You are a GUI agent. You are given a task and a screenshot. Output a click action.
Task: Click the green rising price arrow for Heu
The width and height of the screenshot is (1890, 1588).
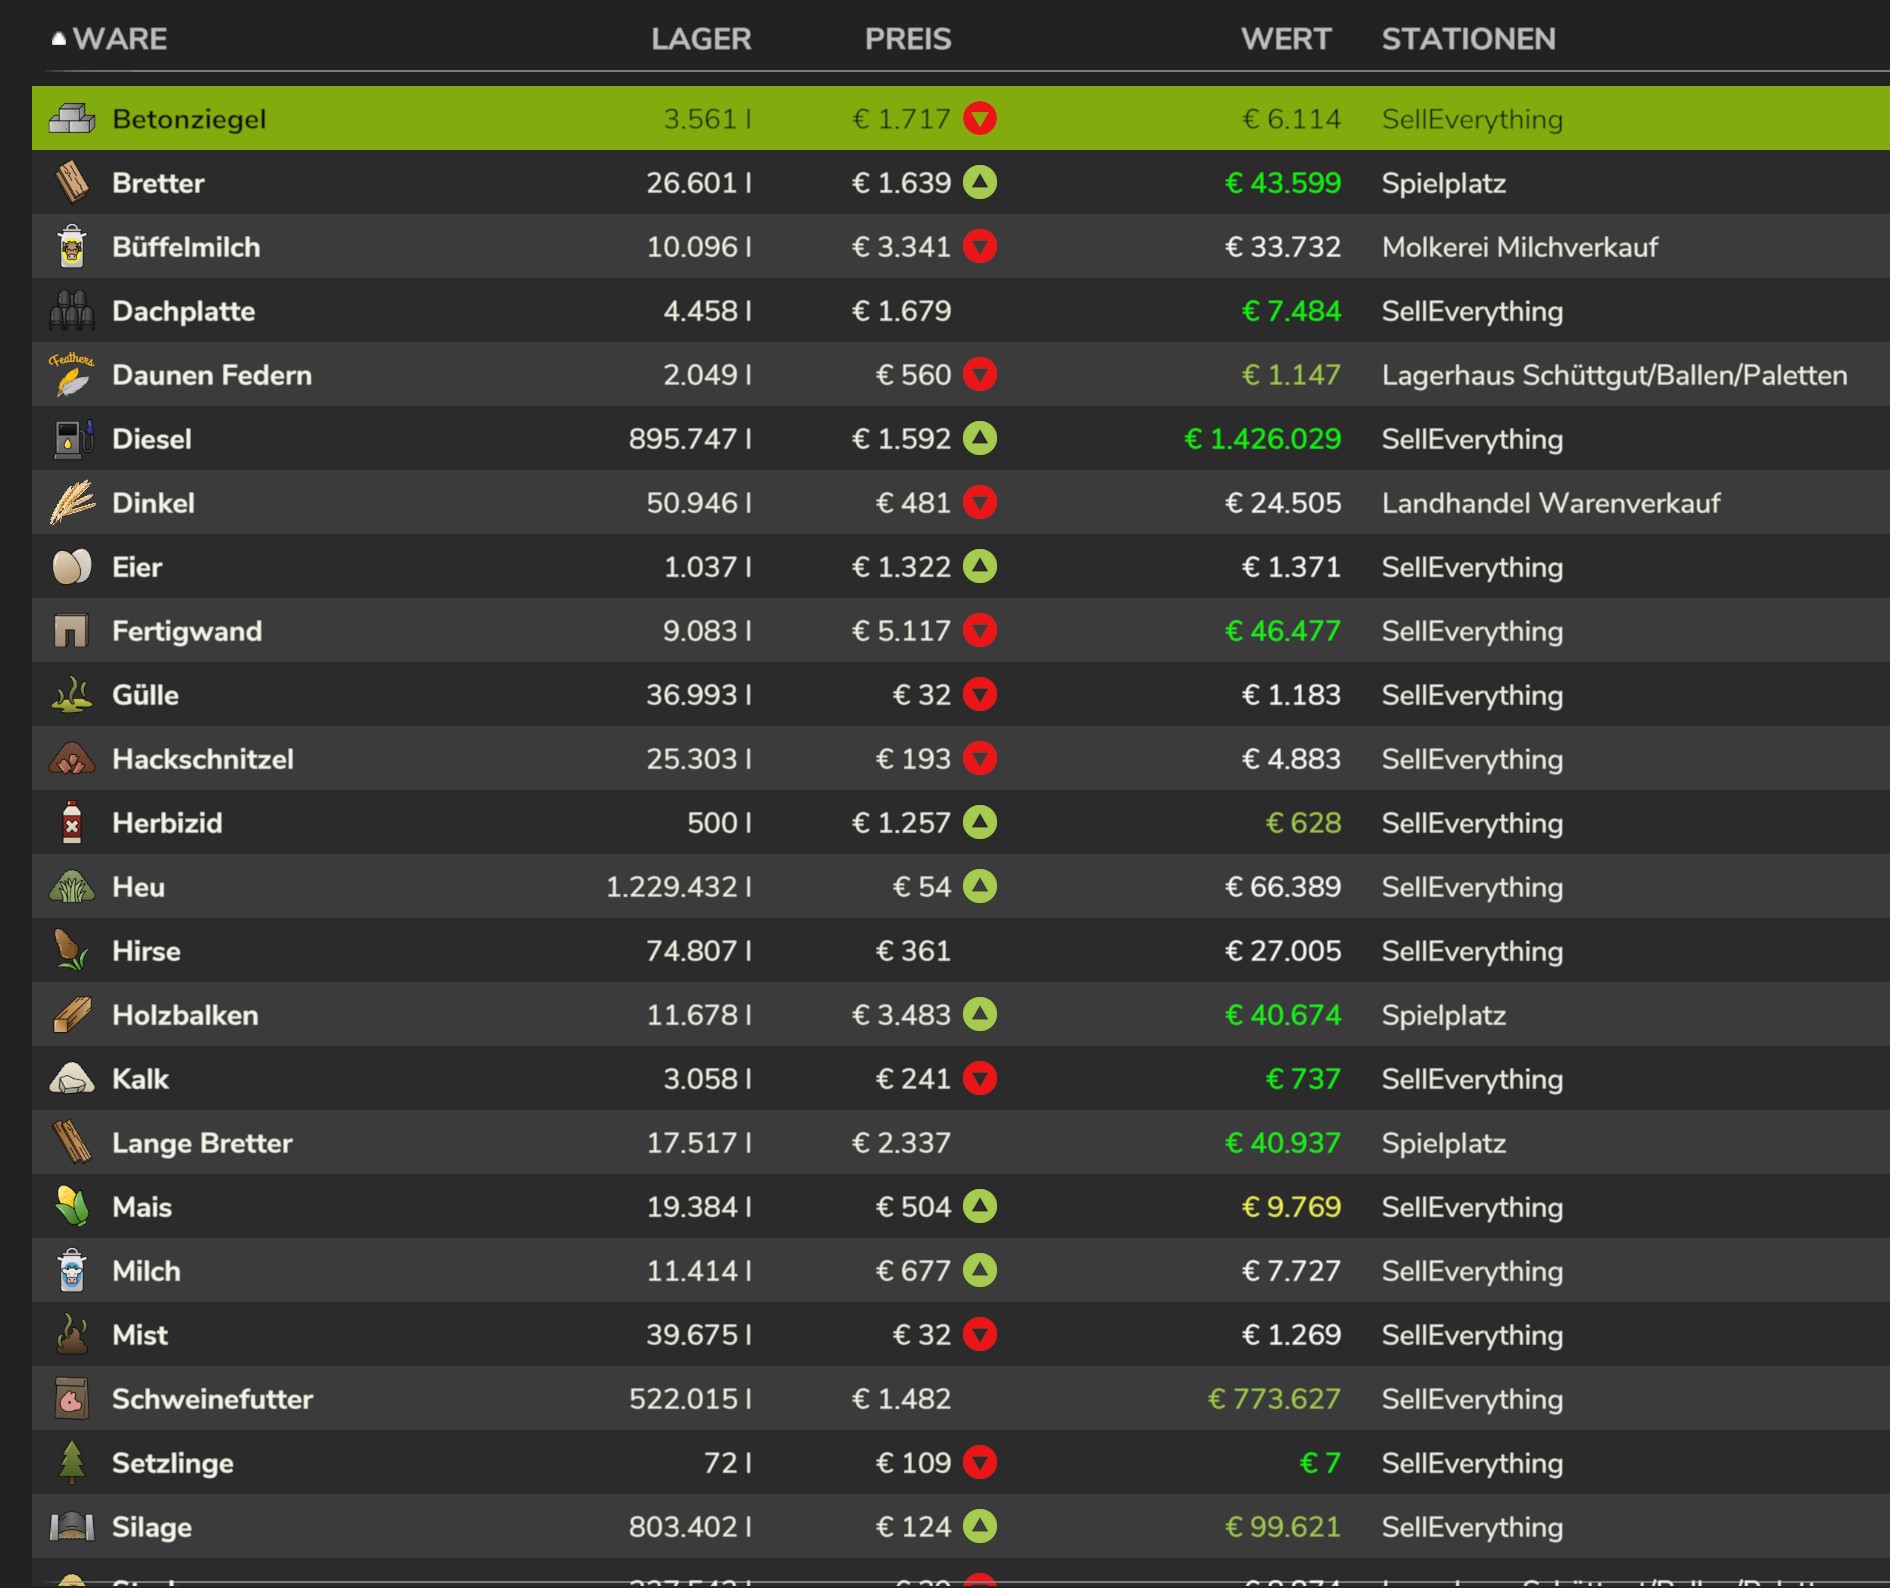coord(980,887)
